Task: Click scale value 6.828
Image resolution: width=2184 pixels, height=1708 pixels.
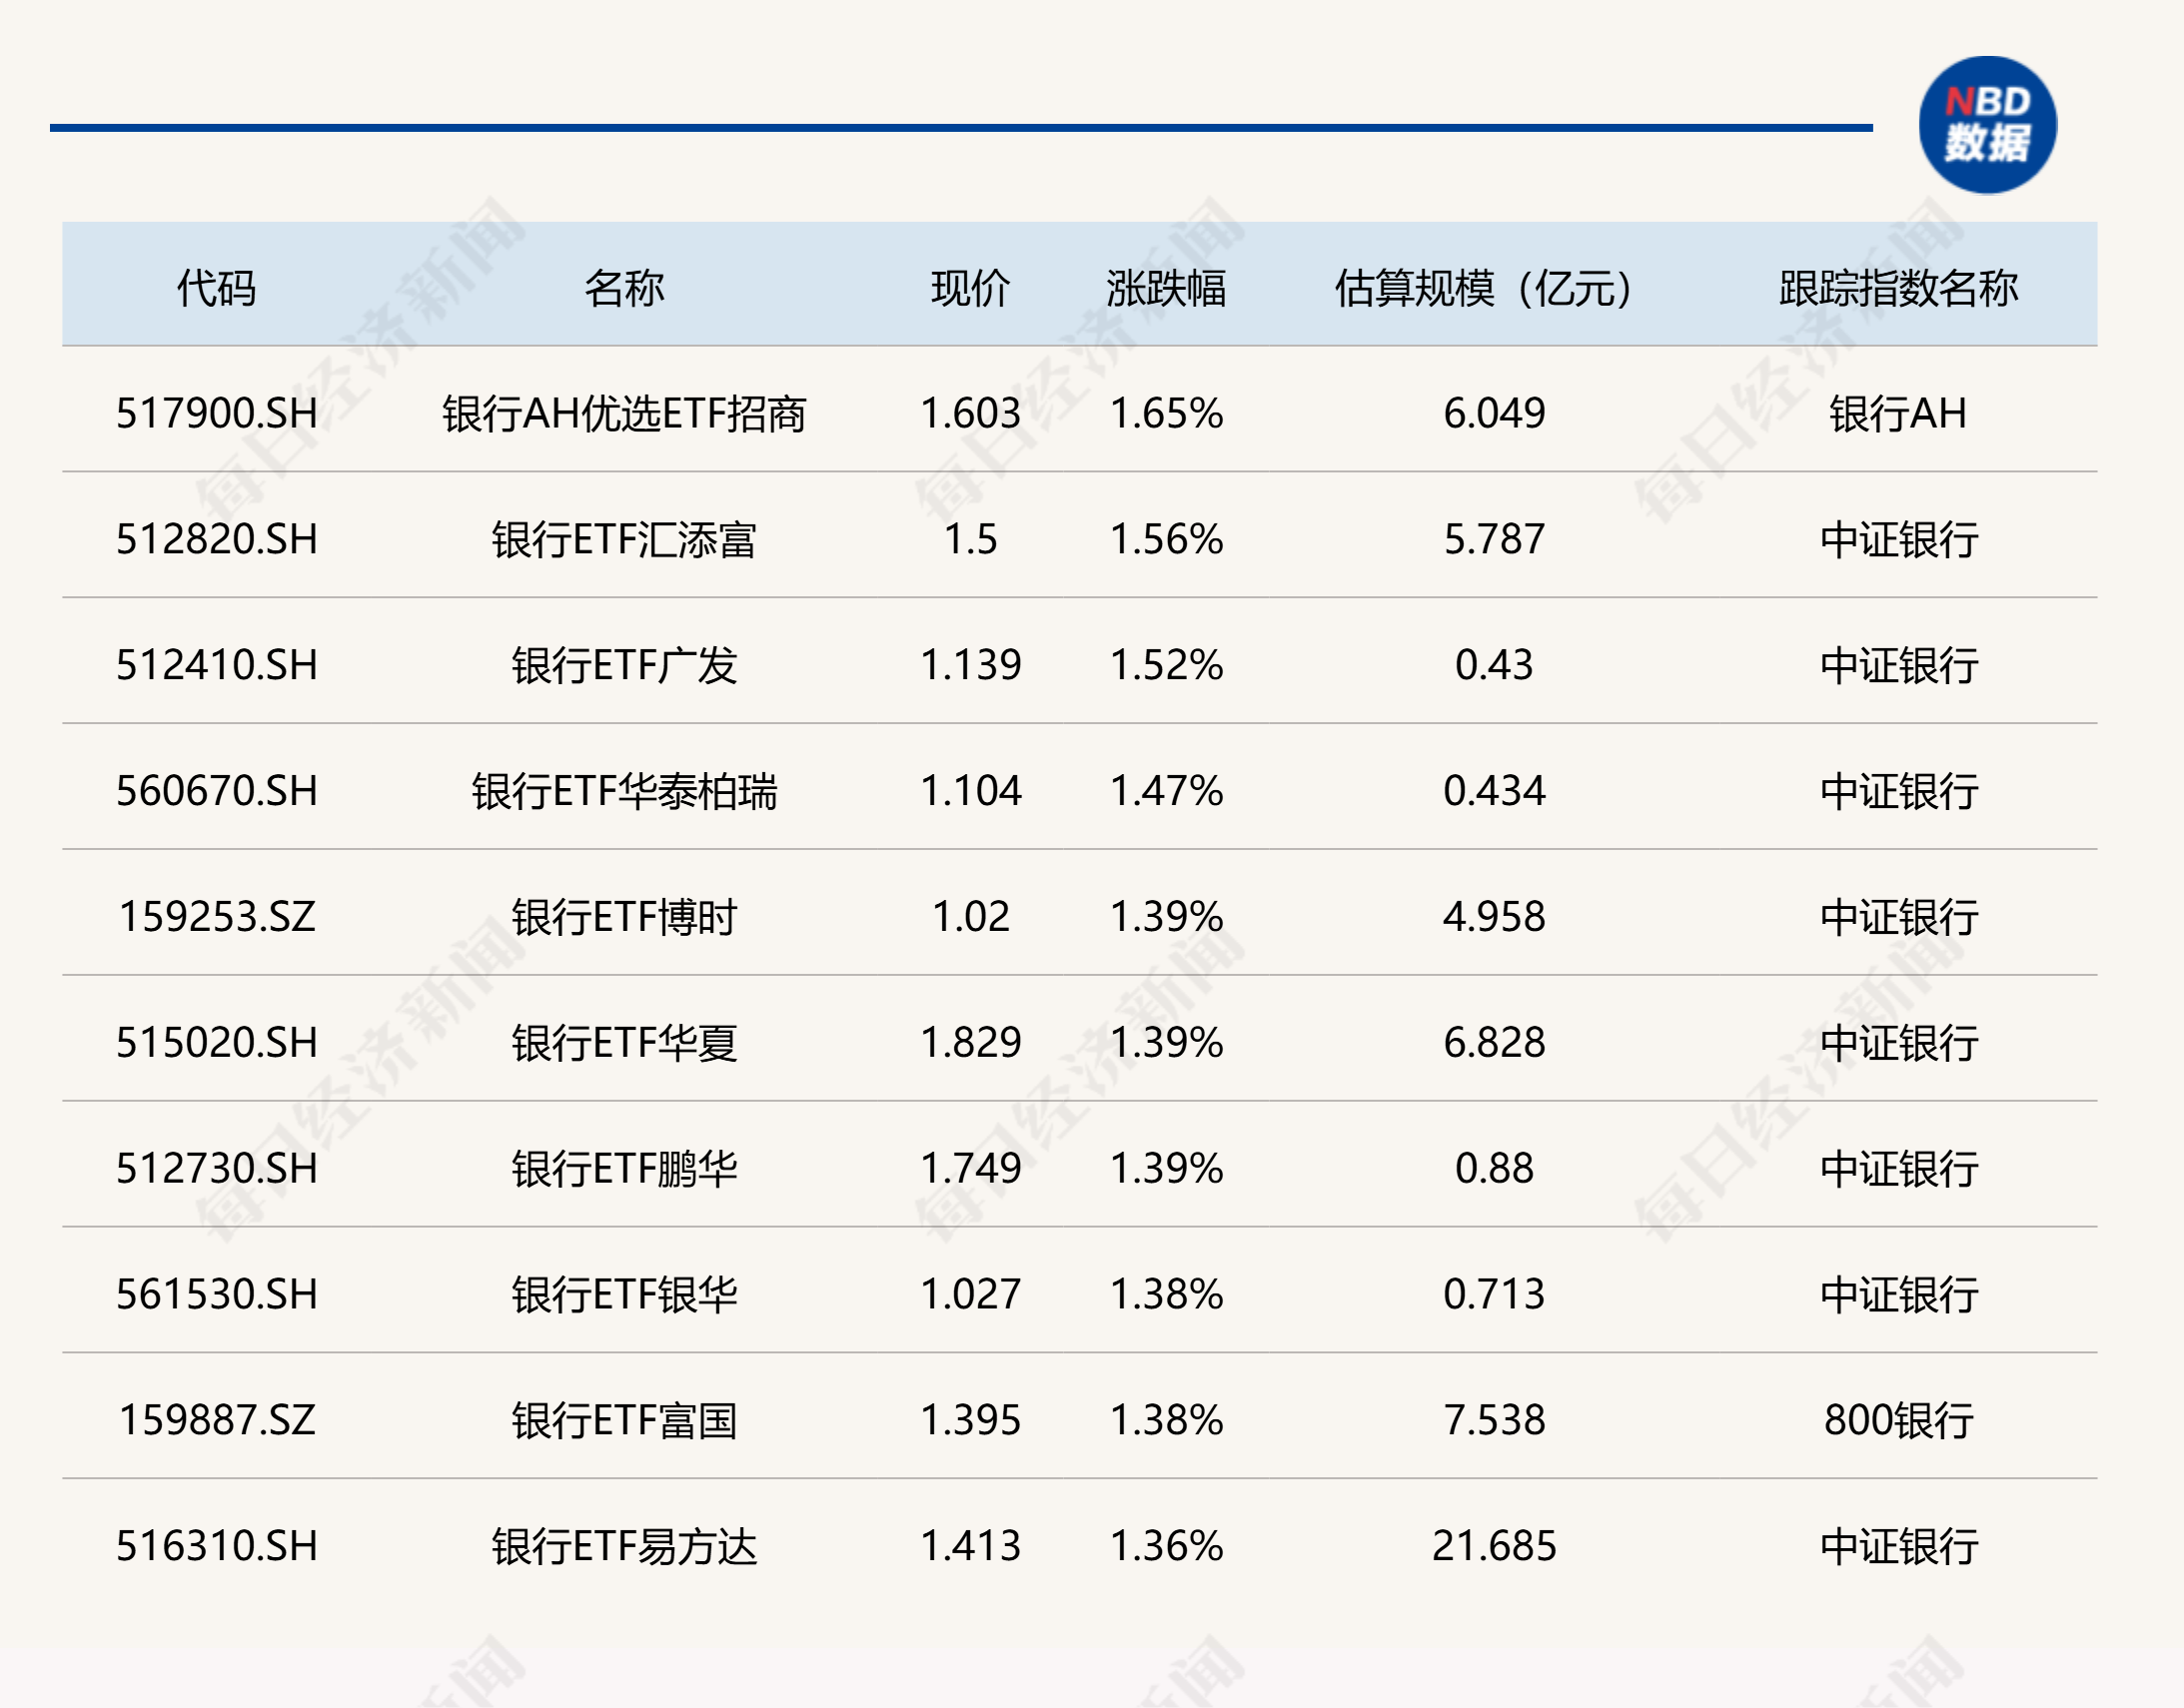Action: (x=1494, y=1042)
